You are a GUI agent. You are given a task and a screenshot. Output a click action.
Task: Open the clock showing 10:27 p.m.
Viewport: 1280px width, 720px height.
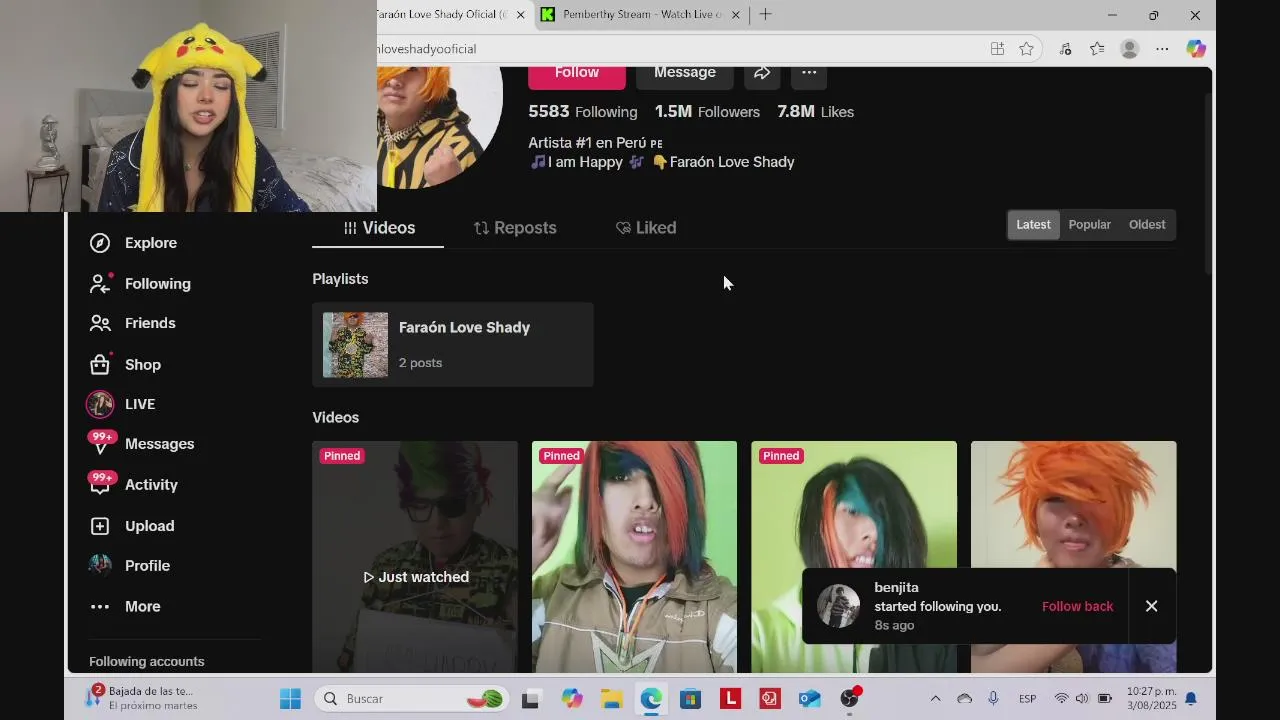click(x=1151, y=698)
